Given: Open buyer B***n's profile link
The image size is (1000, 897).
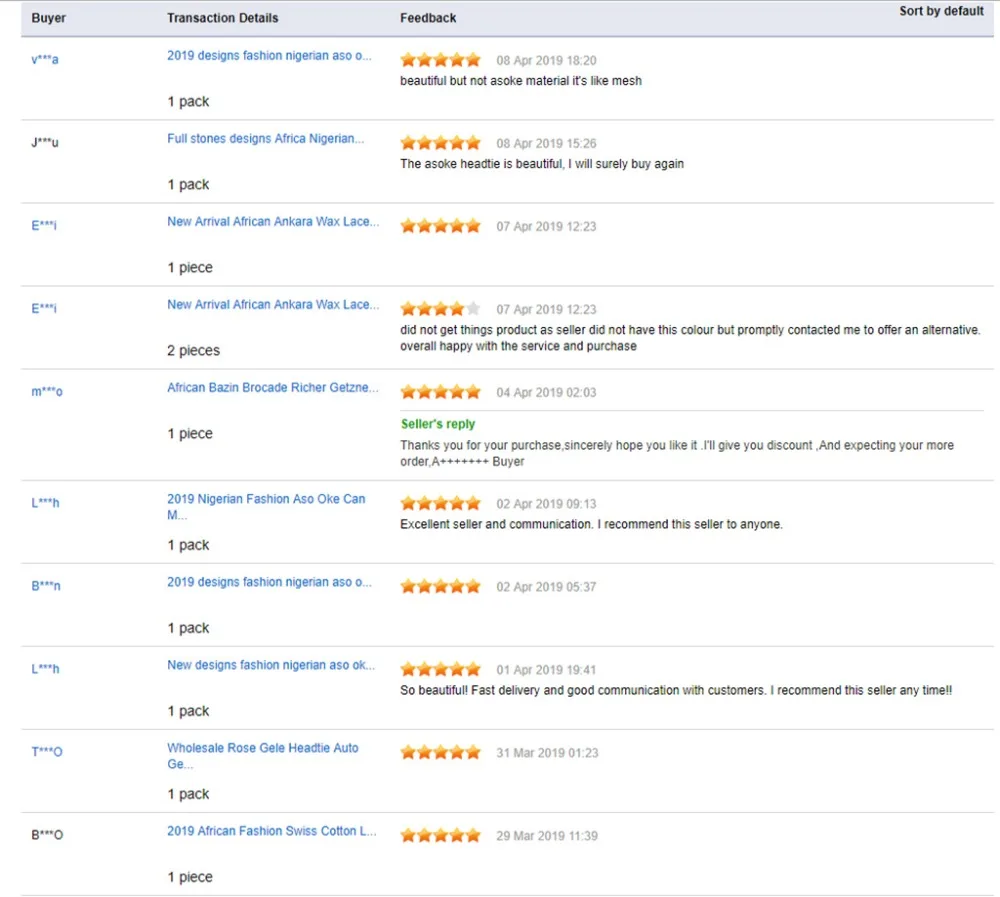Looking at the screenshot, I should coord(46,586).
